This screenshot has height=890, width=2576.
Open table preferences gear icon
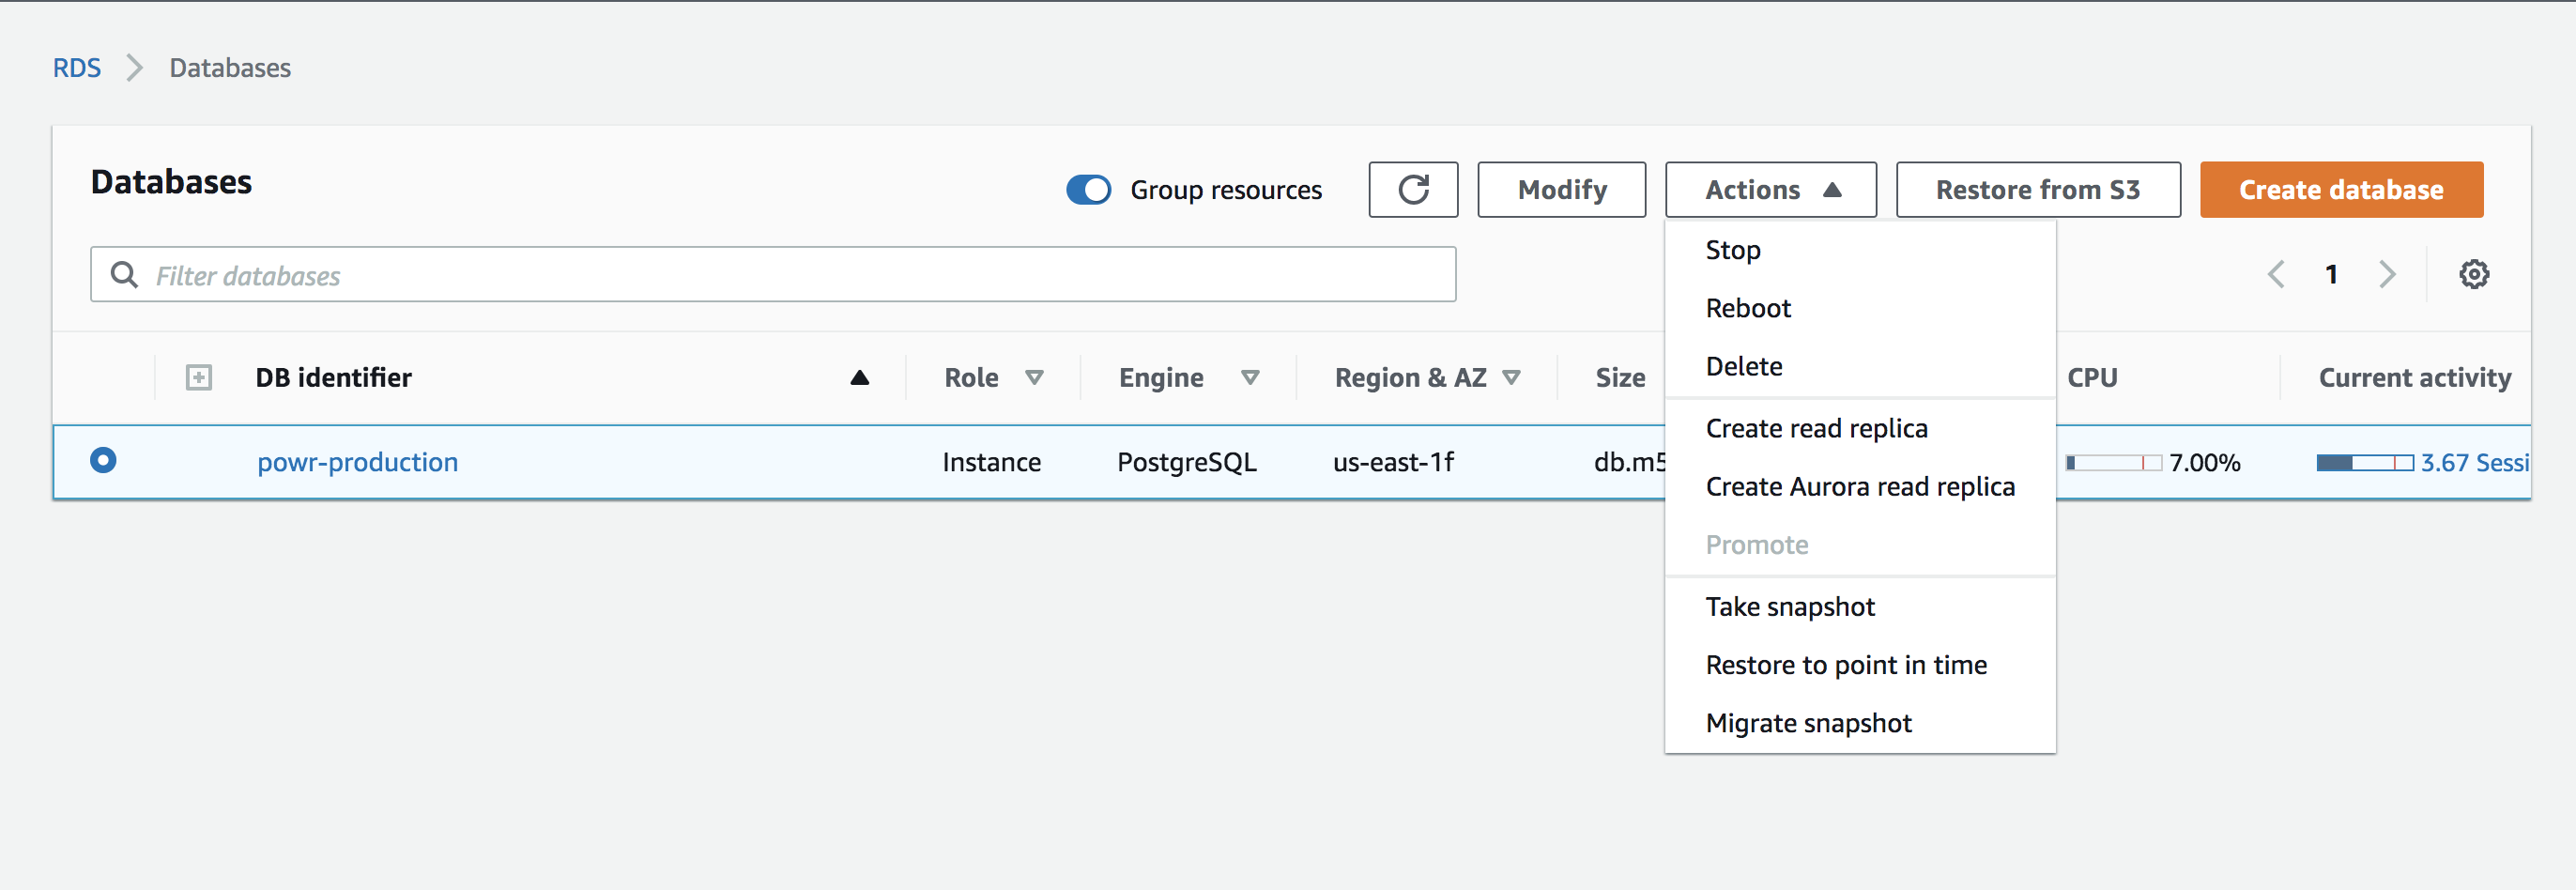(x=2473, y=274)
